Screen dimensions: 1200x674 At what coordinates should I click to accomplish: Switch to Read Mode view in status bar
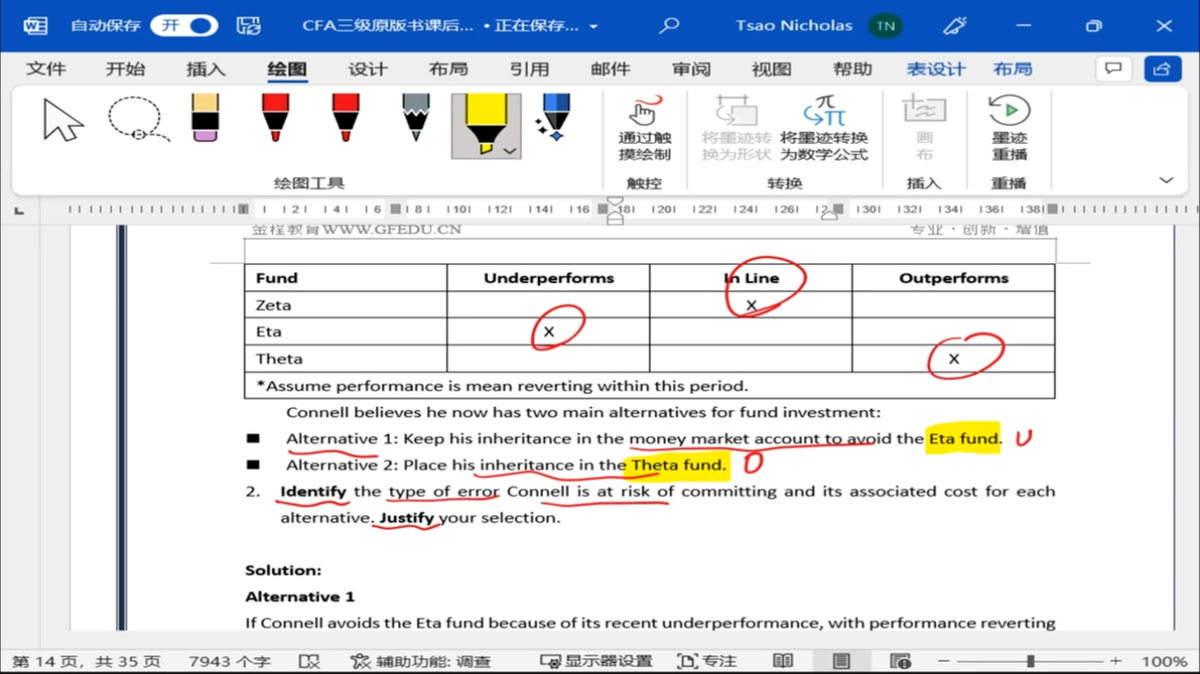(783, 661)
